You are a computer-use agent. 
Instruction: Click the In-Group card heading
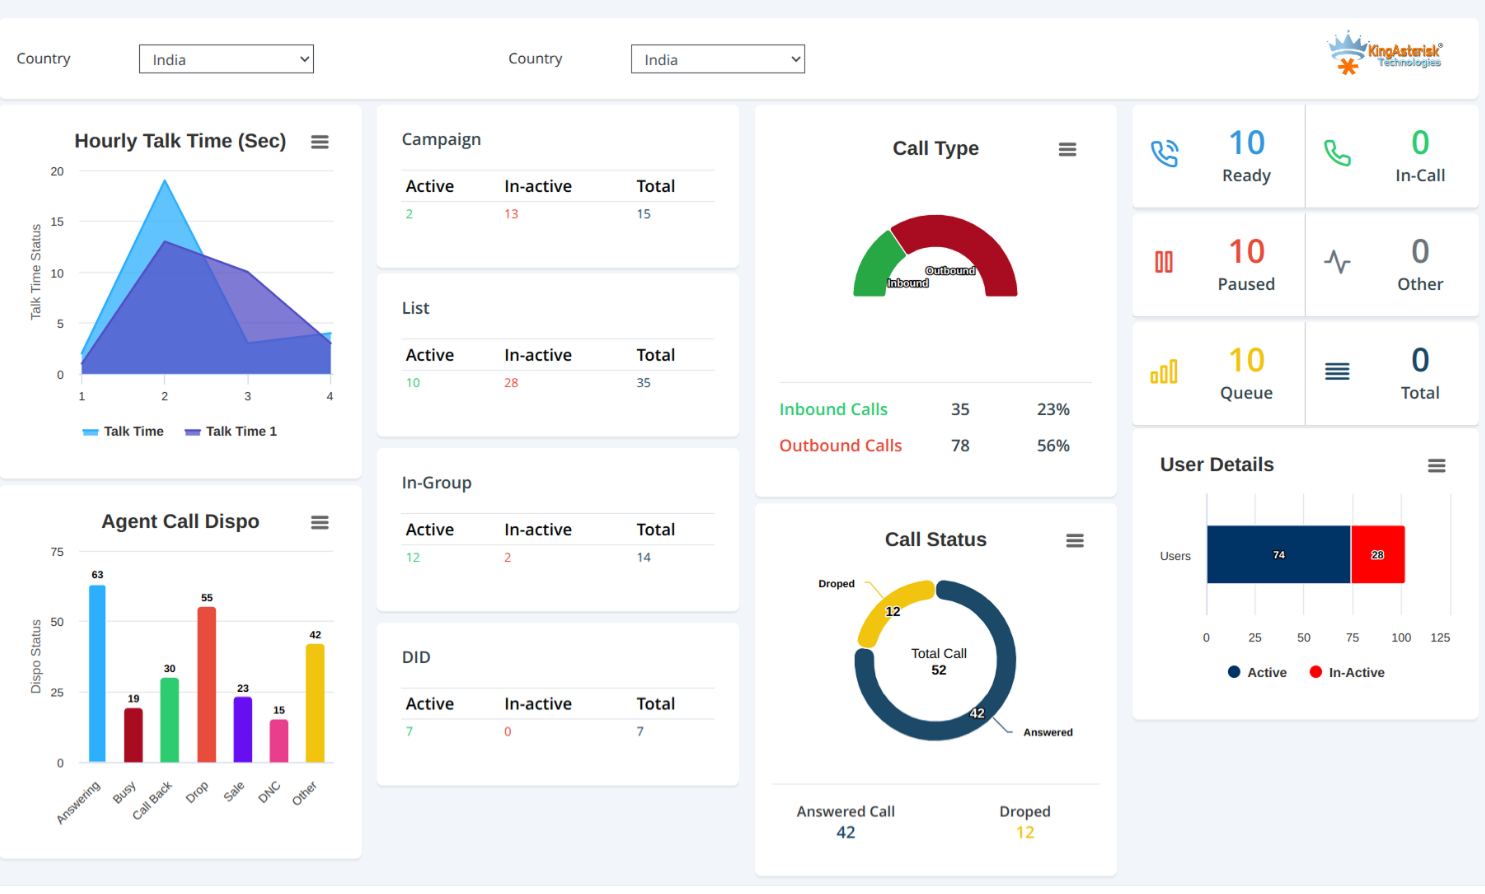(x=436, y=483)
